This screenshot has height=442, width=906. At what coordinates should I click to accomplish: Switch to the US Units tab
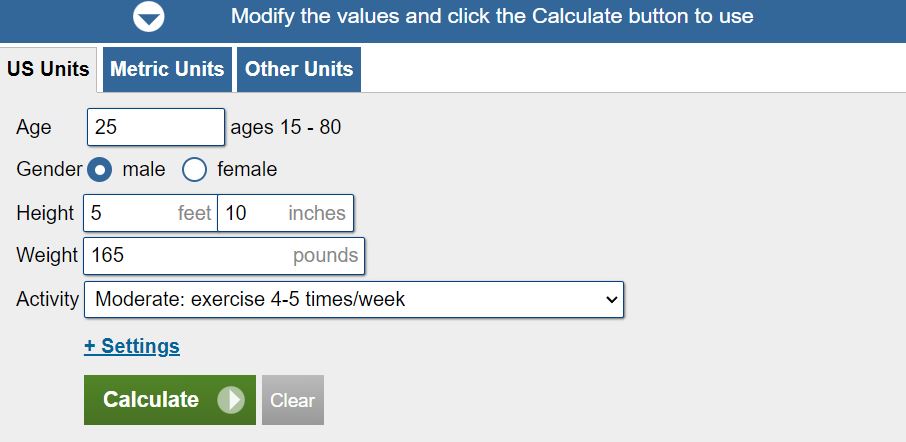coord(48,70)
